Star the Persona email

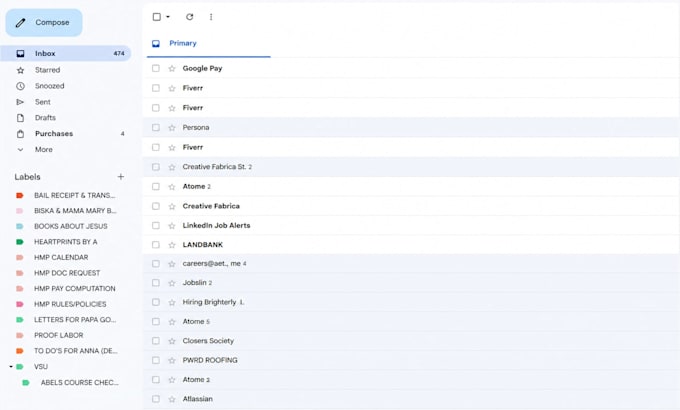click(172, 128)
